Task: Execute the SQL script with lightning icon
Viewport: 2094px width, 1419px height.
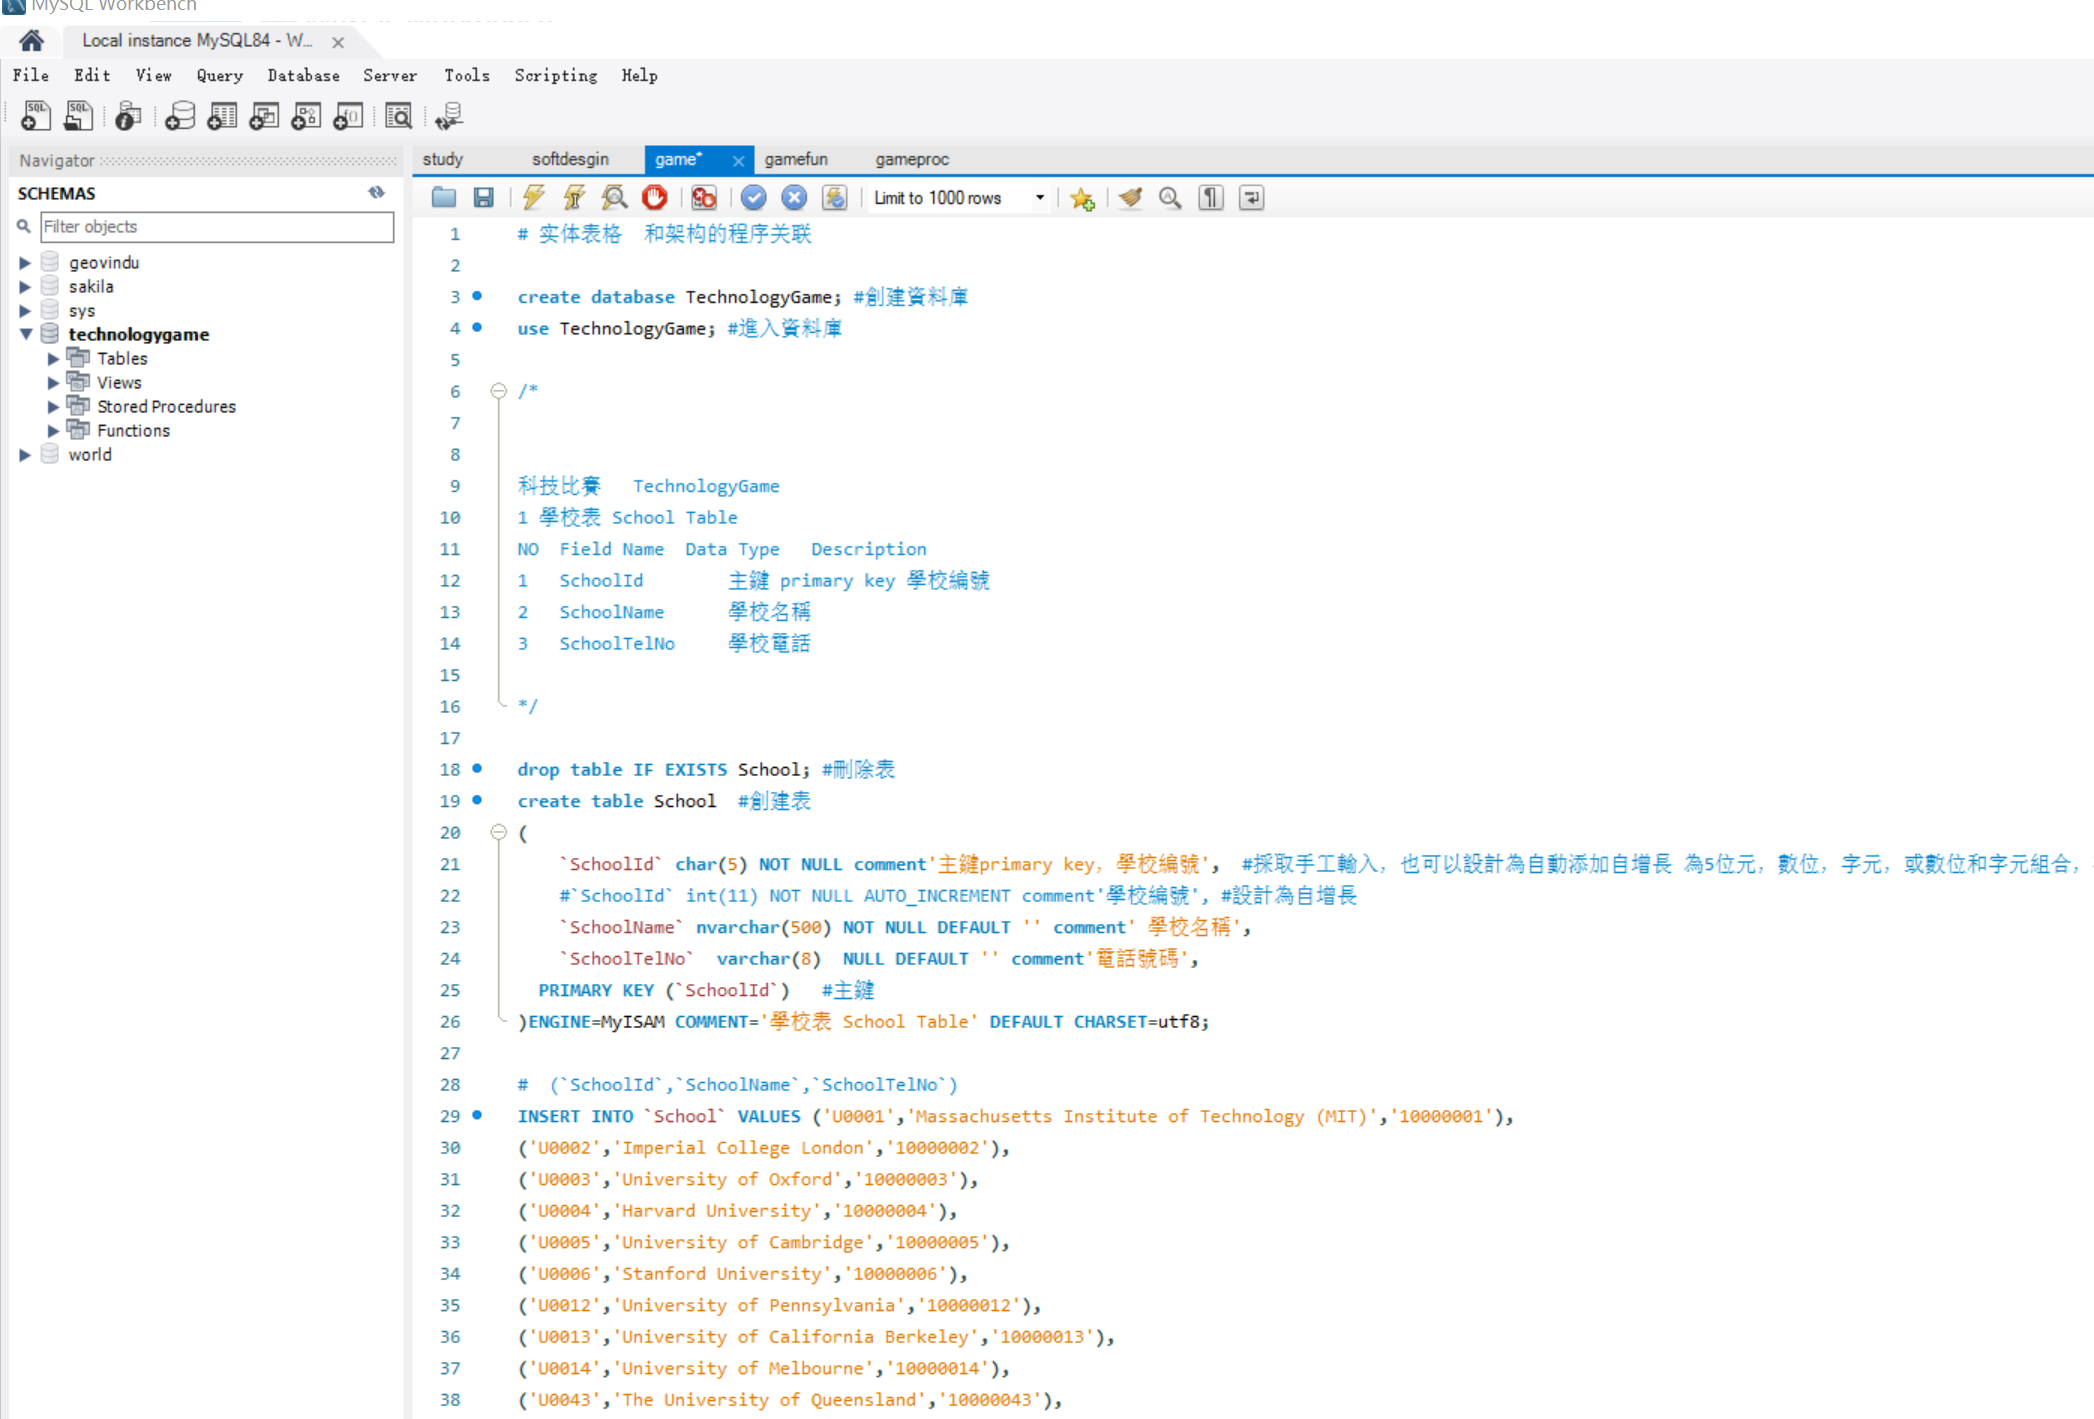Action: click(533, 198)
